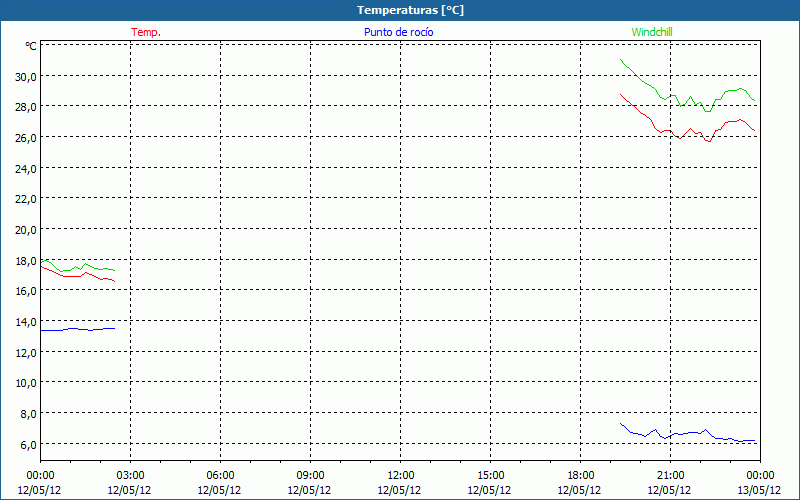Select the red Temp. legend label

pyautogui.click(x=146, y=32)
